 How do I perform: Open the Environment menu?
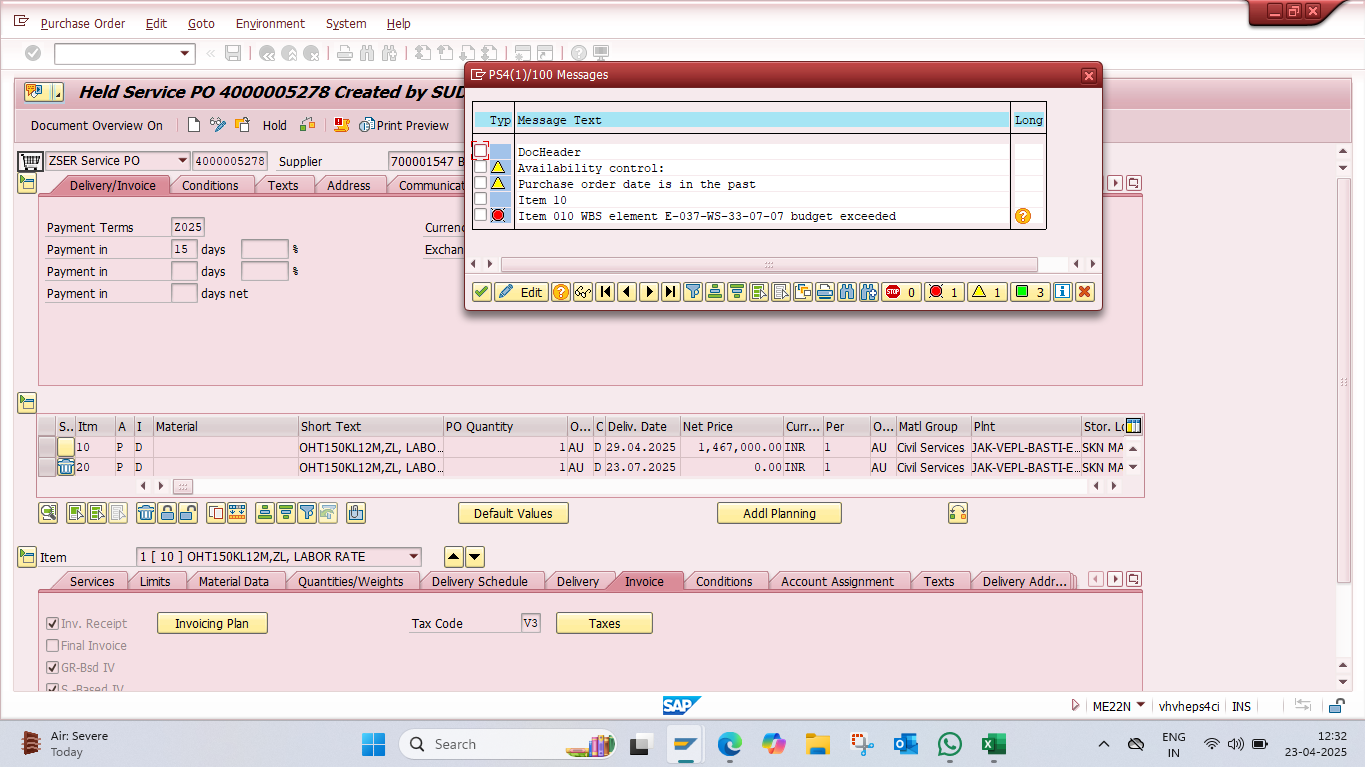point(270,23)
